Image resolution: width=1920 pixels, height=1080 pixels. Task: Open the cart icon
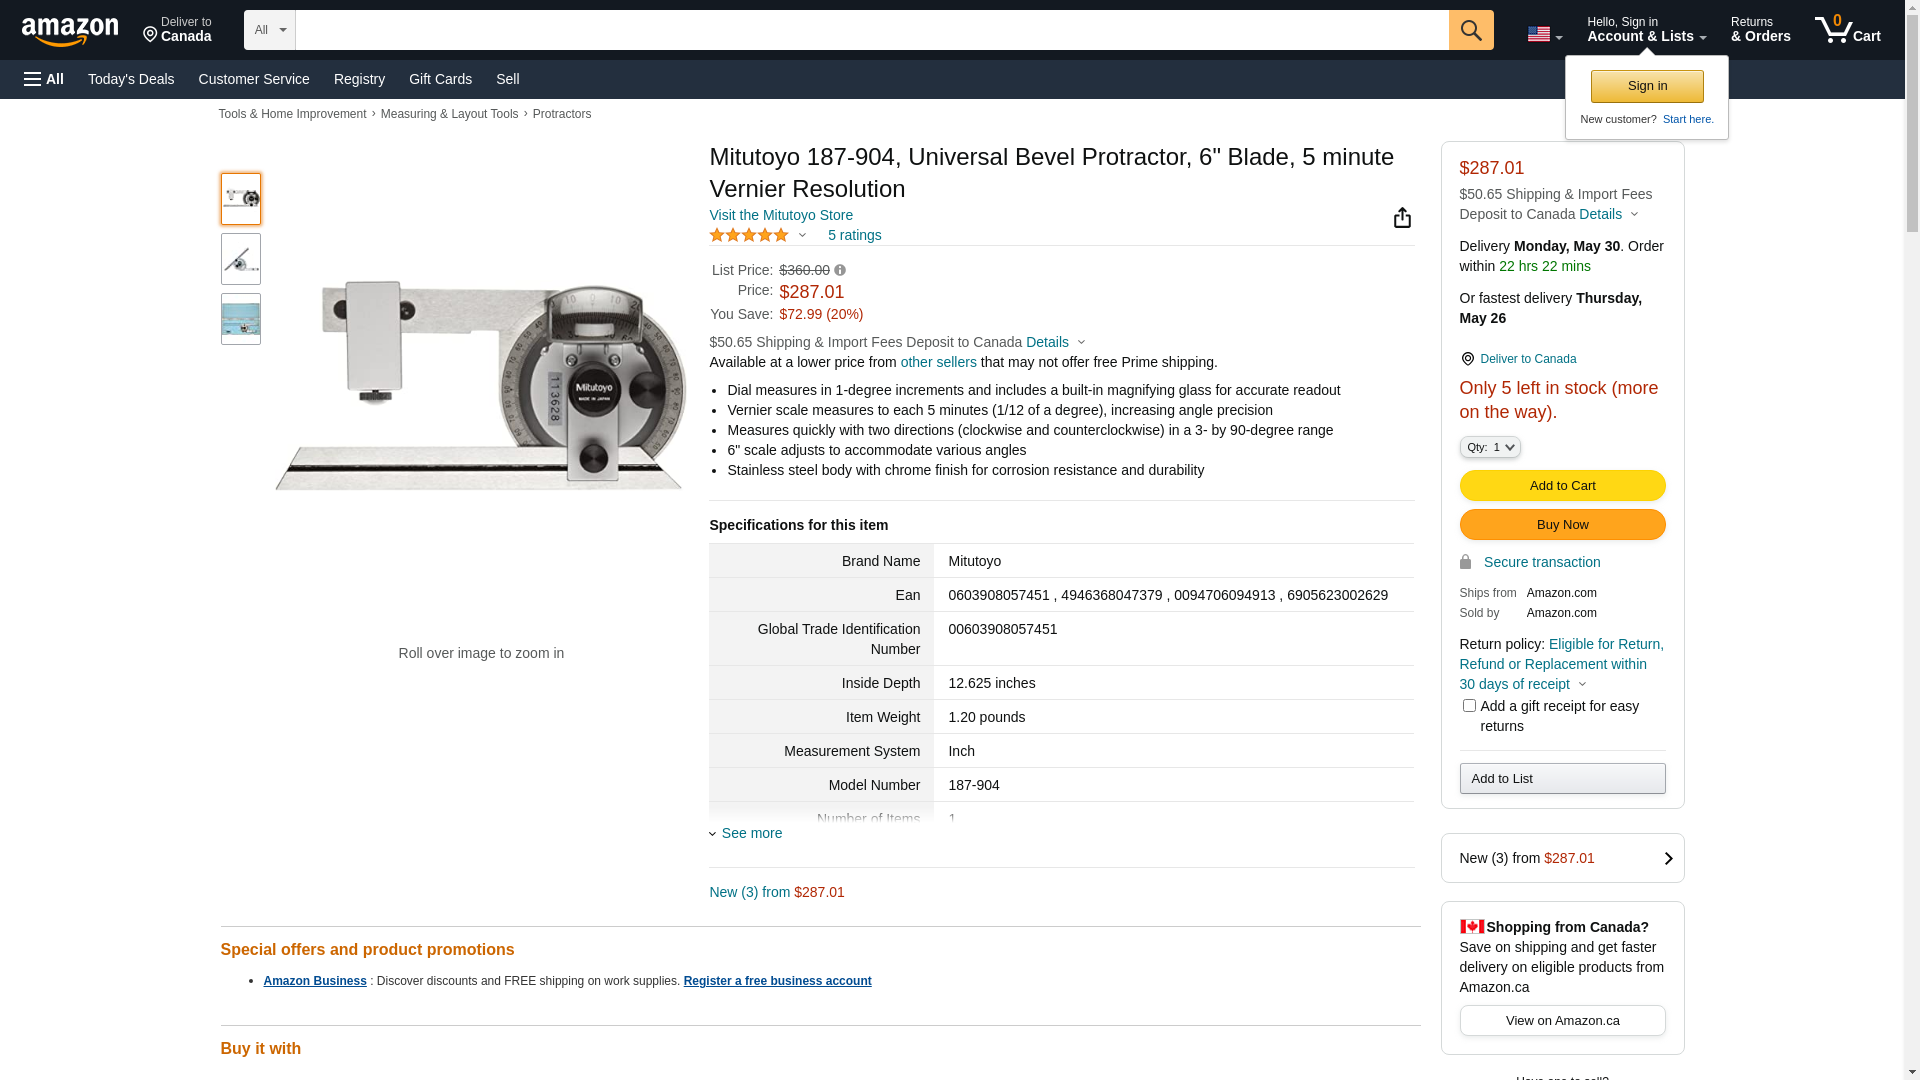pyautogui.click(x=1846, y=30)
